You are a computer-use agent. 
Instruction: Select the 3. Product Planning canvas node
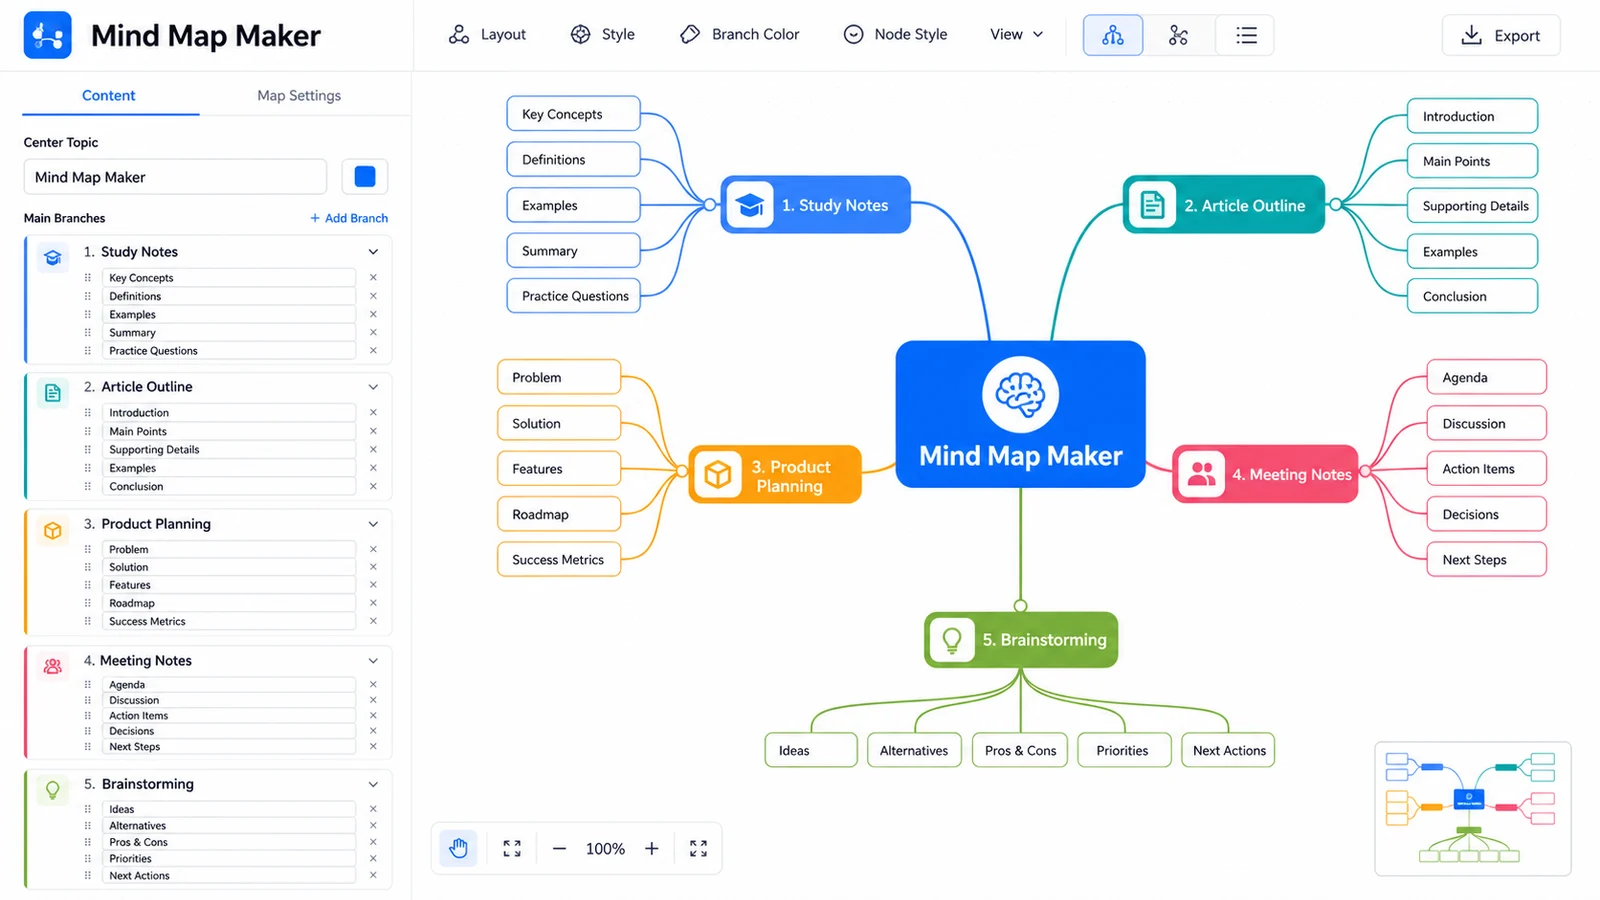775,474
